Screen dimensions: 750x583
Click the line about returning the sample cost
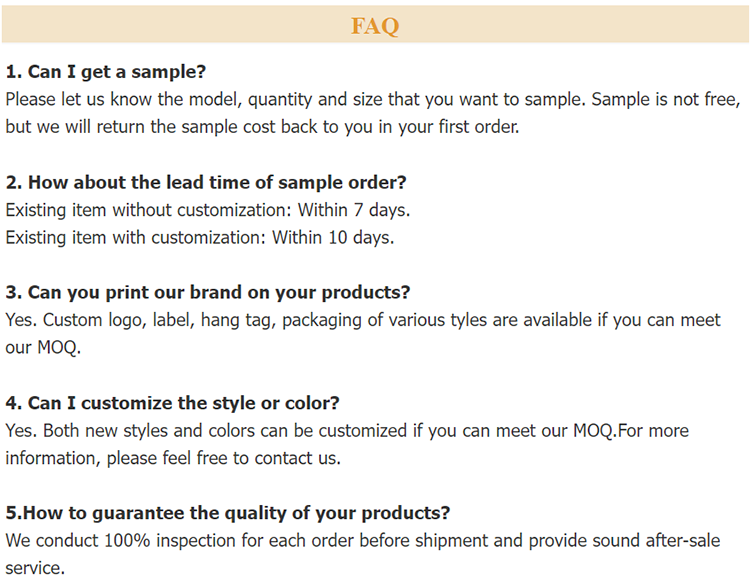(x=262, y=128)
